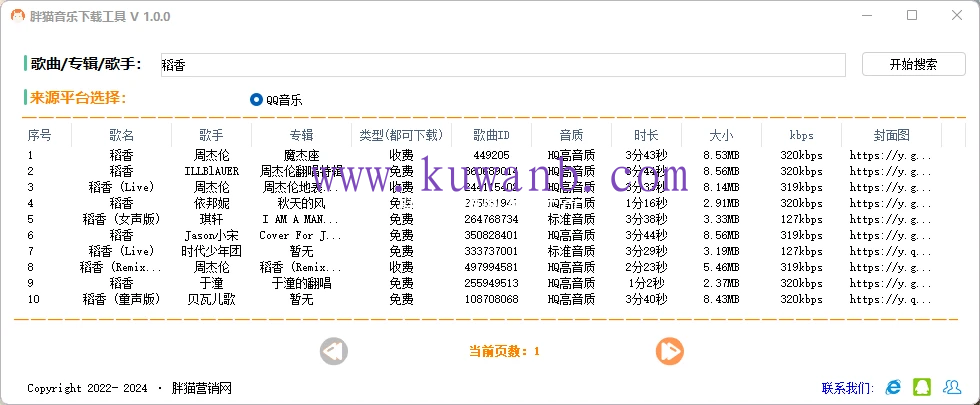This screenshot has width=980, height=405.
Task: Click the 1分16秒 duration cell
Action: [x=646, y=203]
